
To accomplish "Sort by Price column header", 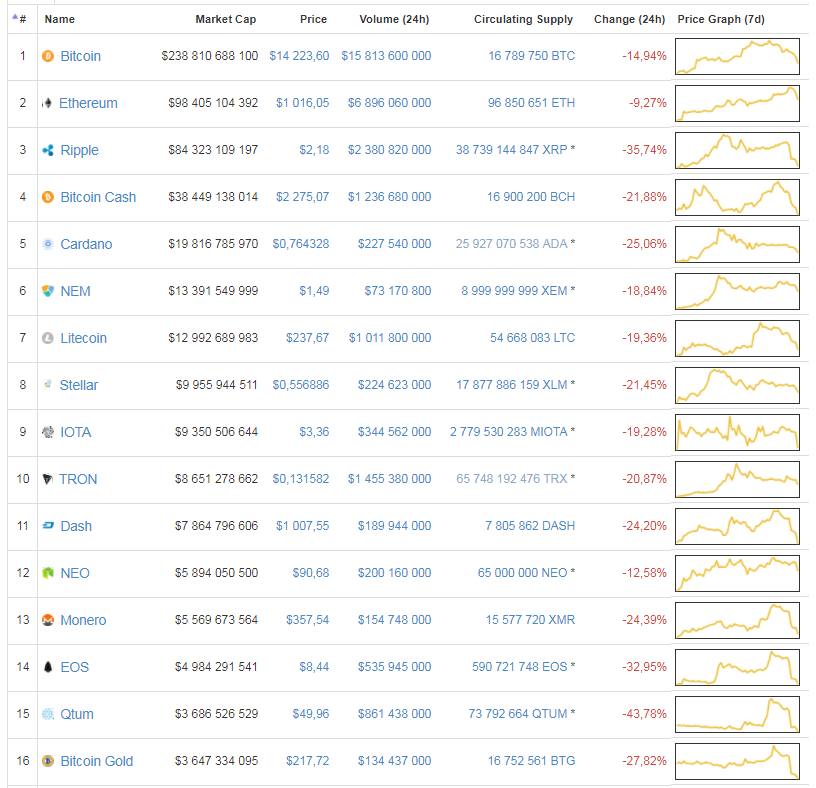I will (313, 19).
